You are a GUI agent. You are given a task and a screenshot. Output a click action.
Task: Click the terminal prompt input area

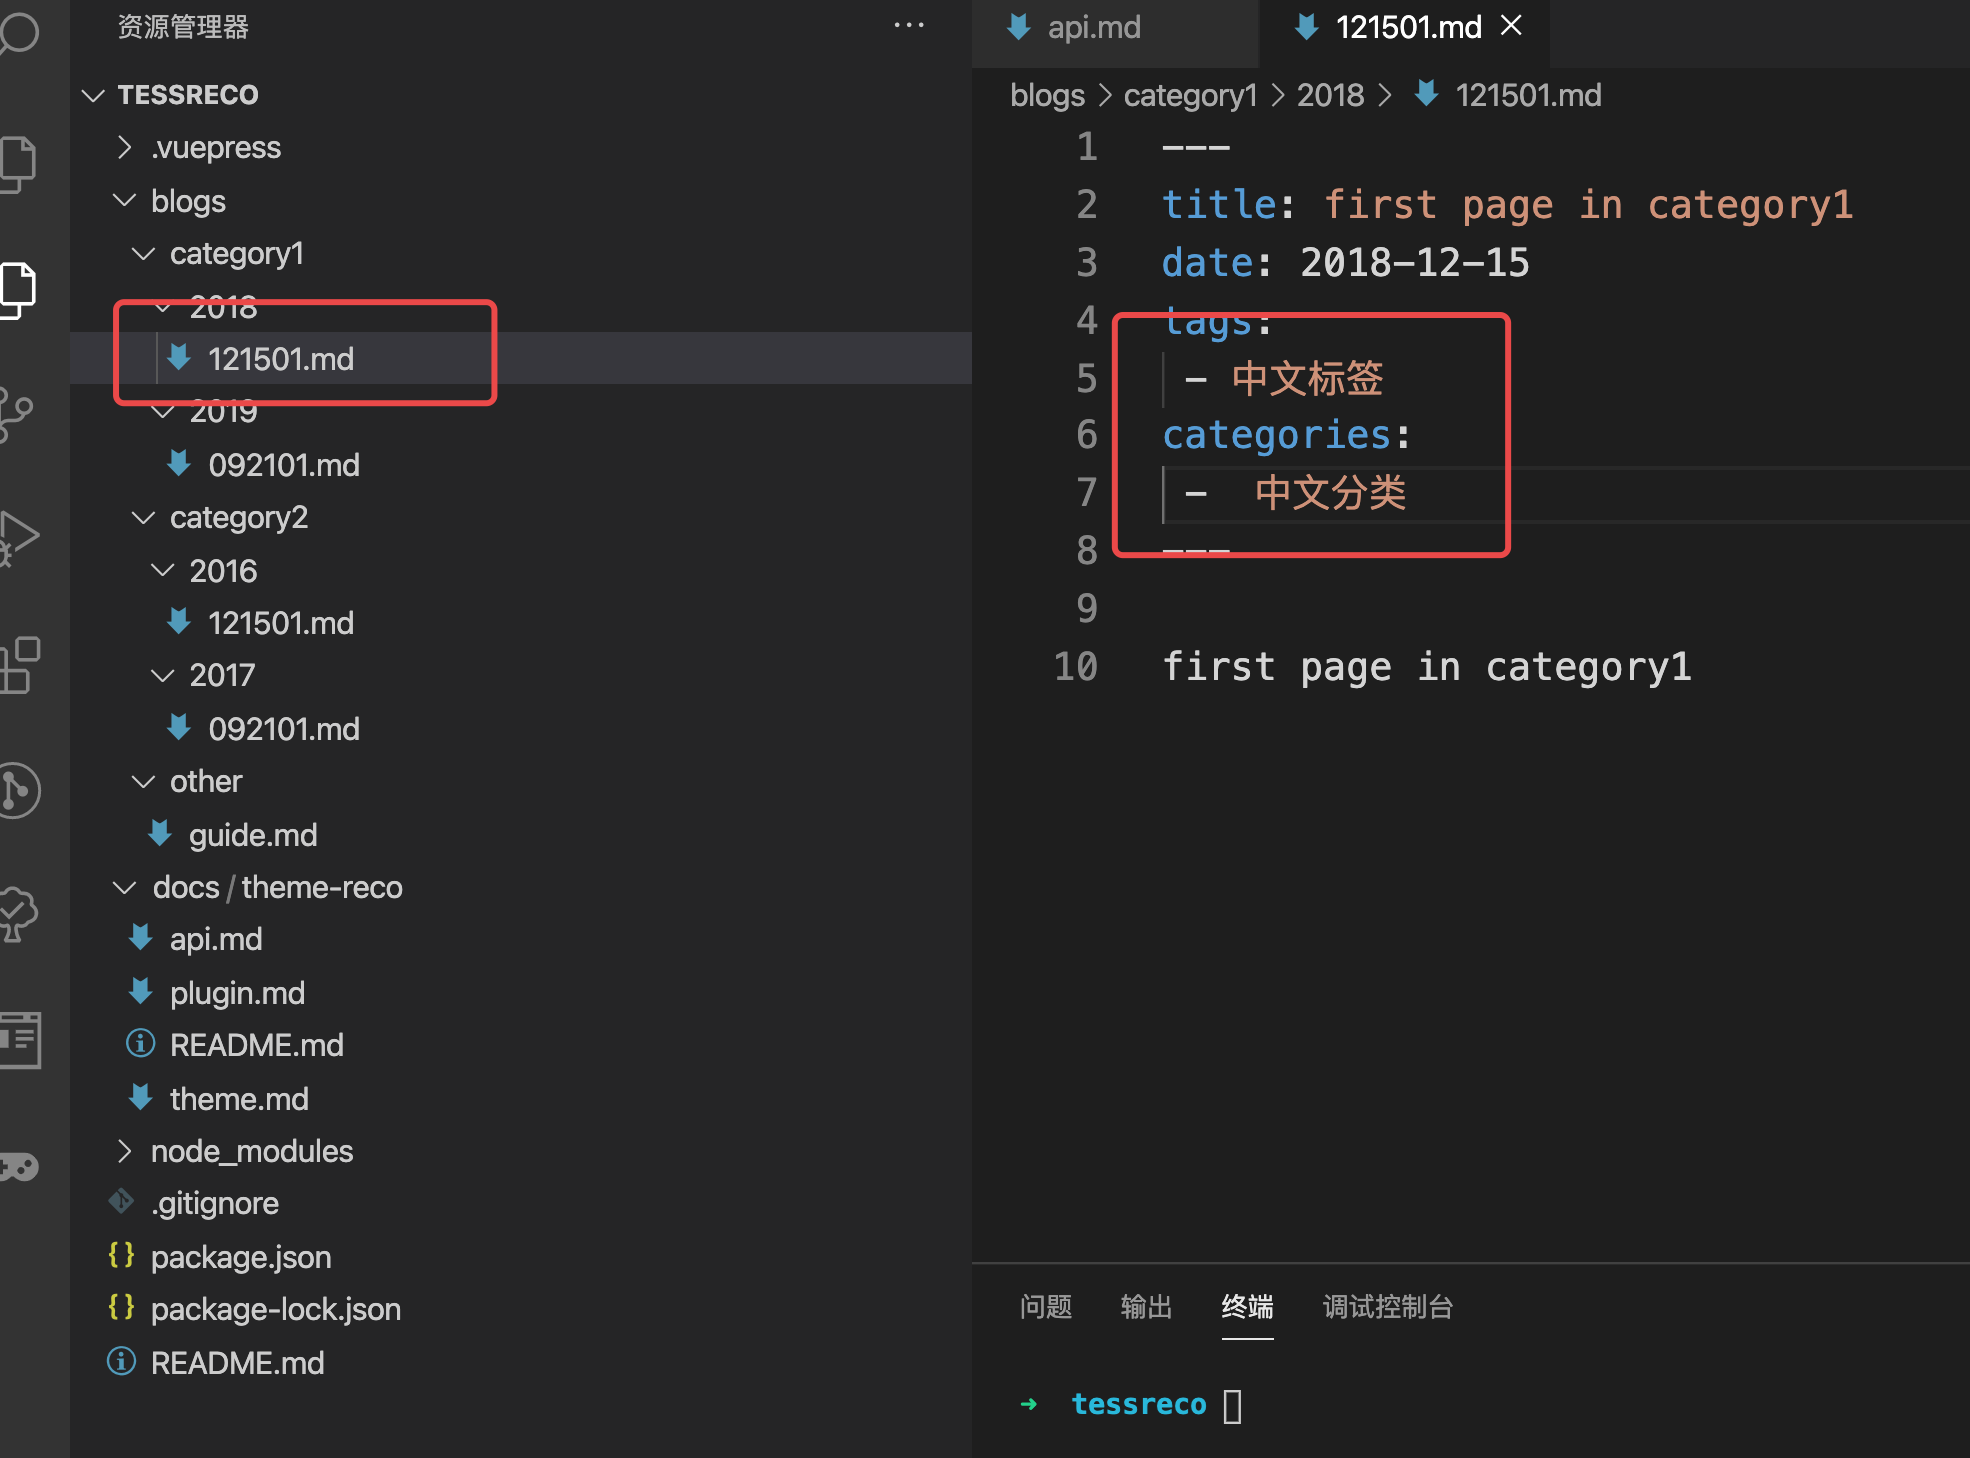(1232, 1406)
